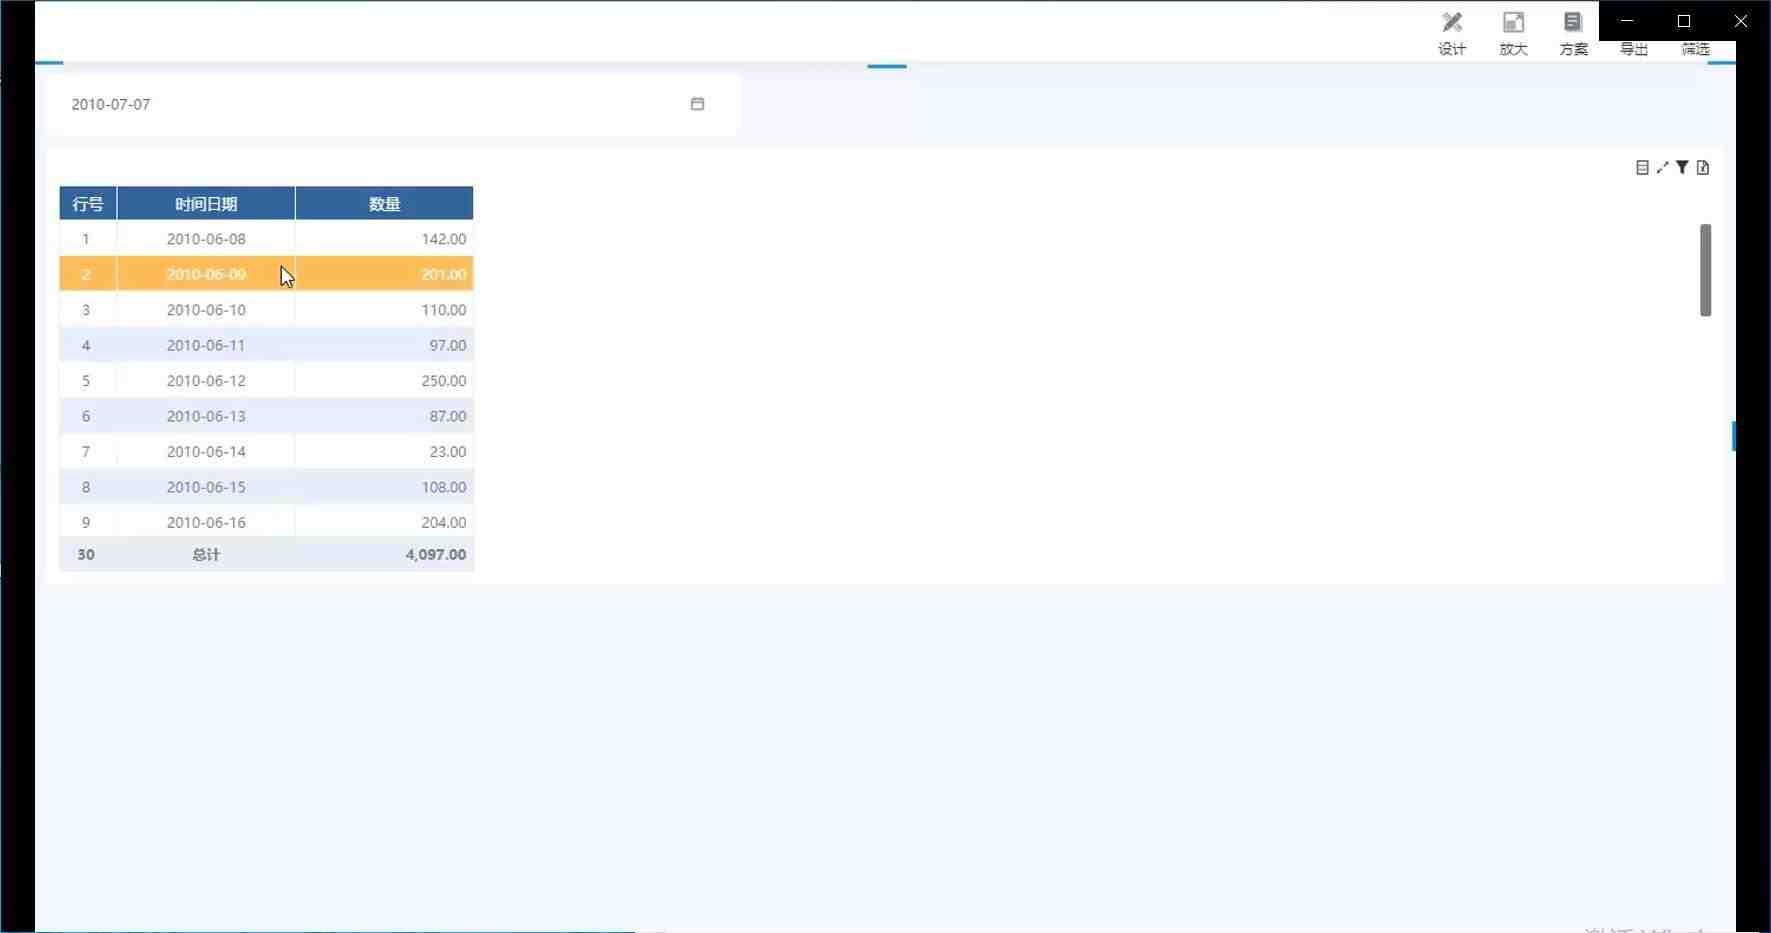
Task: Maximize the window
Action: click(1684, 20)
